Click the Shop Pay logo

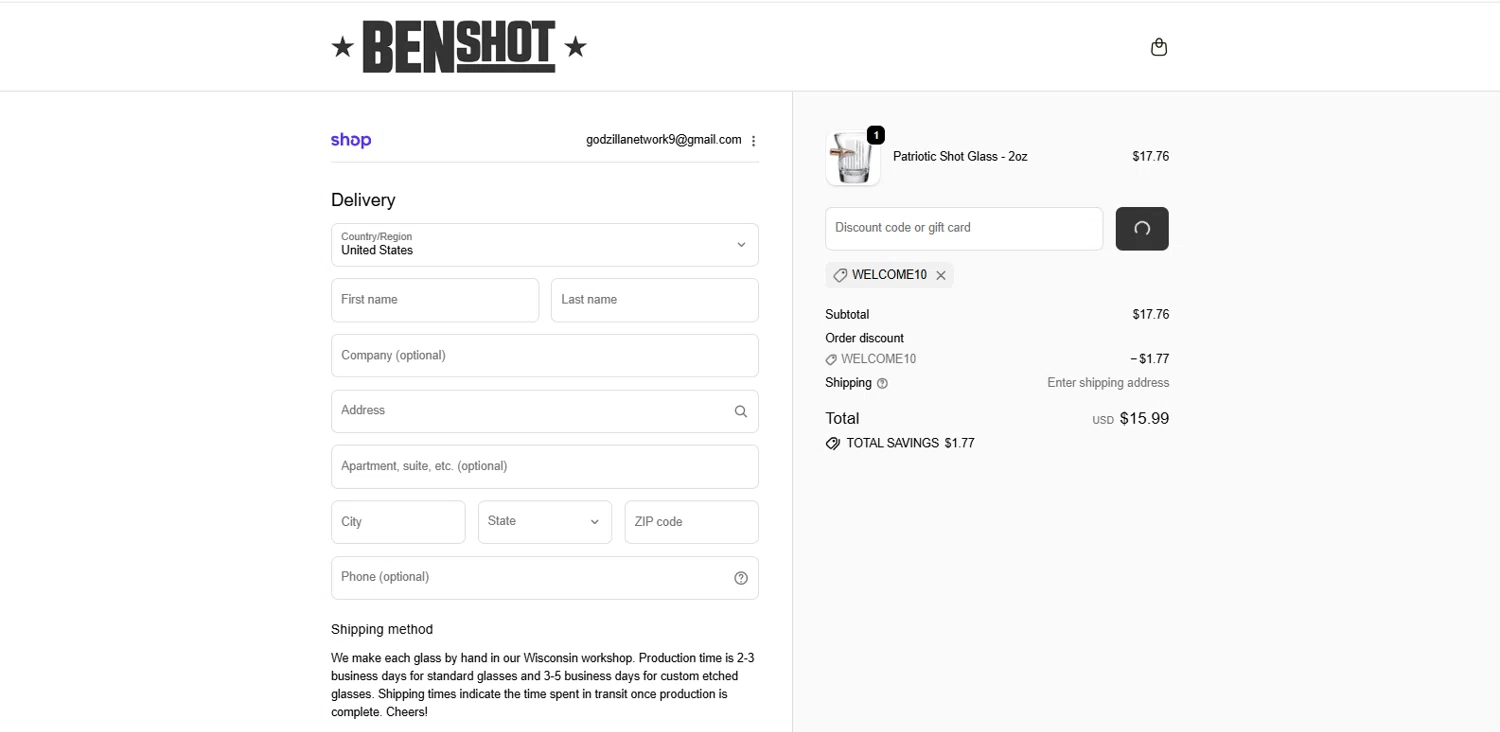point(351,140)
